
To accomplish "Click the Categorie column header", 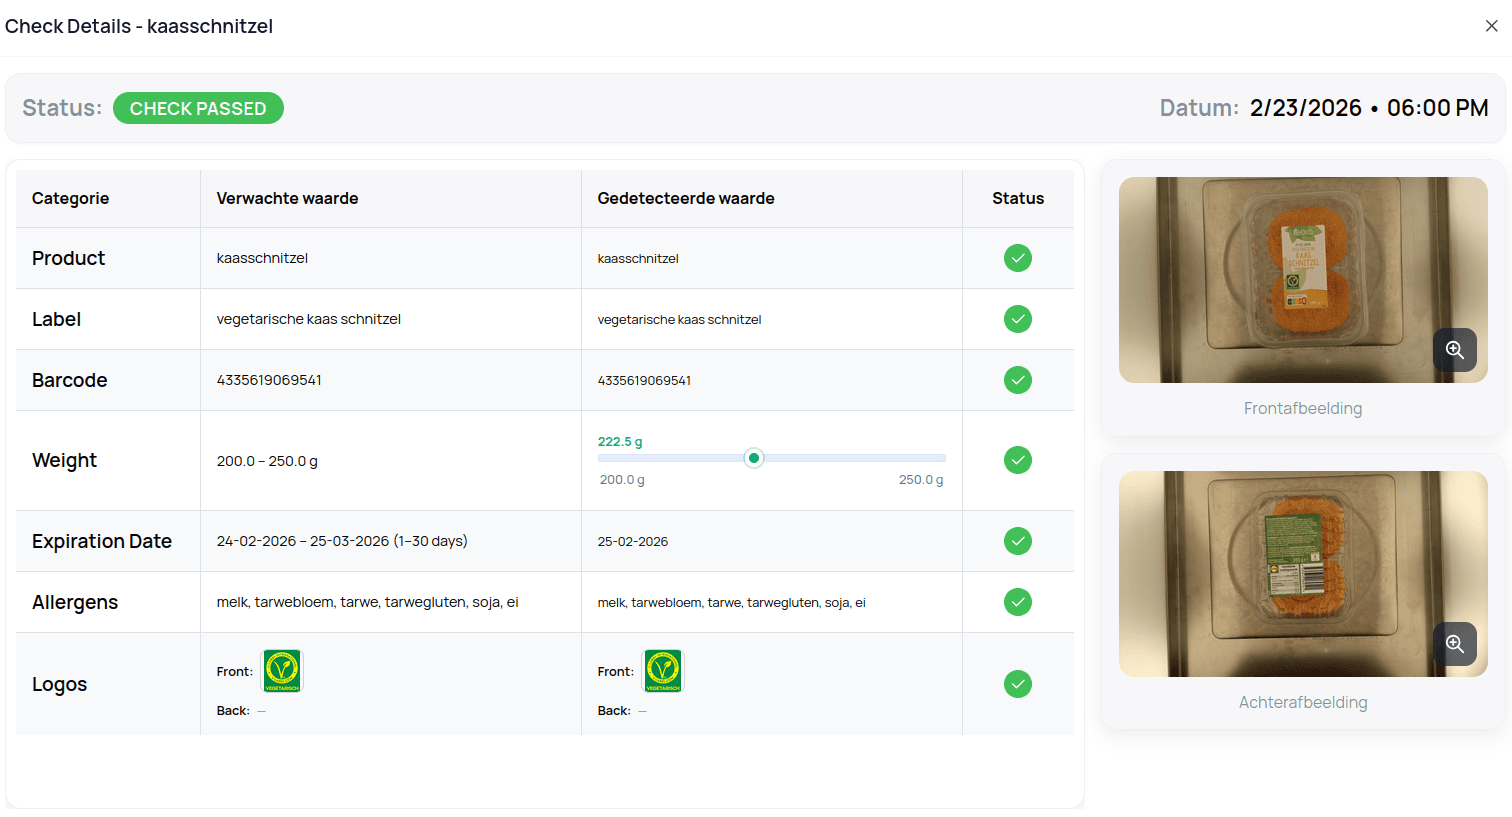I will (x=70, y=198).
